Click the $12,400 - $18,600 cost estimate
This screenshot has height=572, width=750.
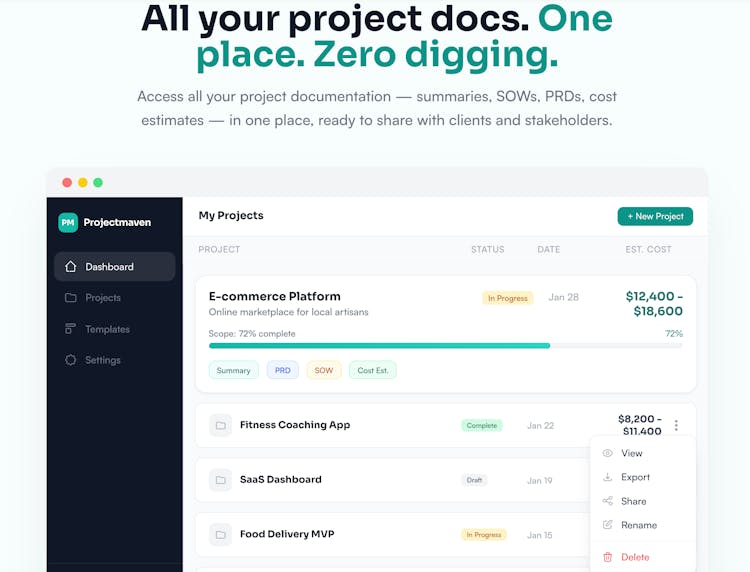pyautogui.click(x=654, y=303)
